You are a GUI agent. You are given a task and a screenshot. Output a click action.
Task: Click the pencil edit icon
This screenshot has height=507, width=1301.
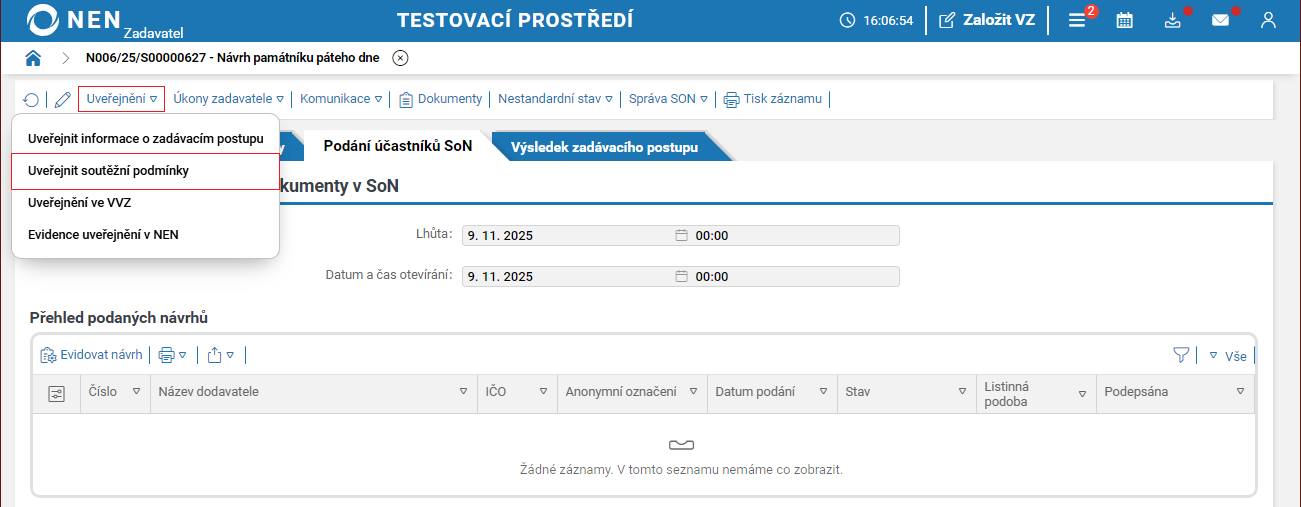coord(62,99)
